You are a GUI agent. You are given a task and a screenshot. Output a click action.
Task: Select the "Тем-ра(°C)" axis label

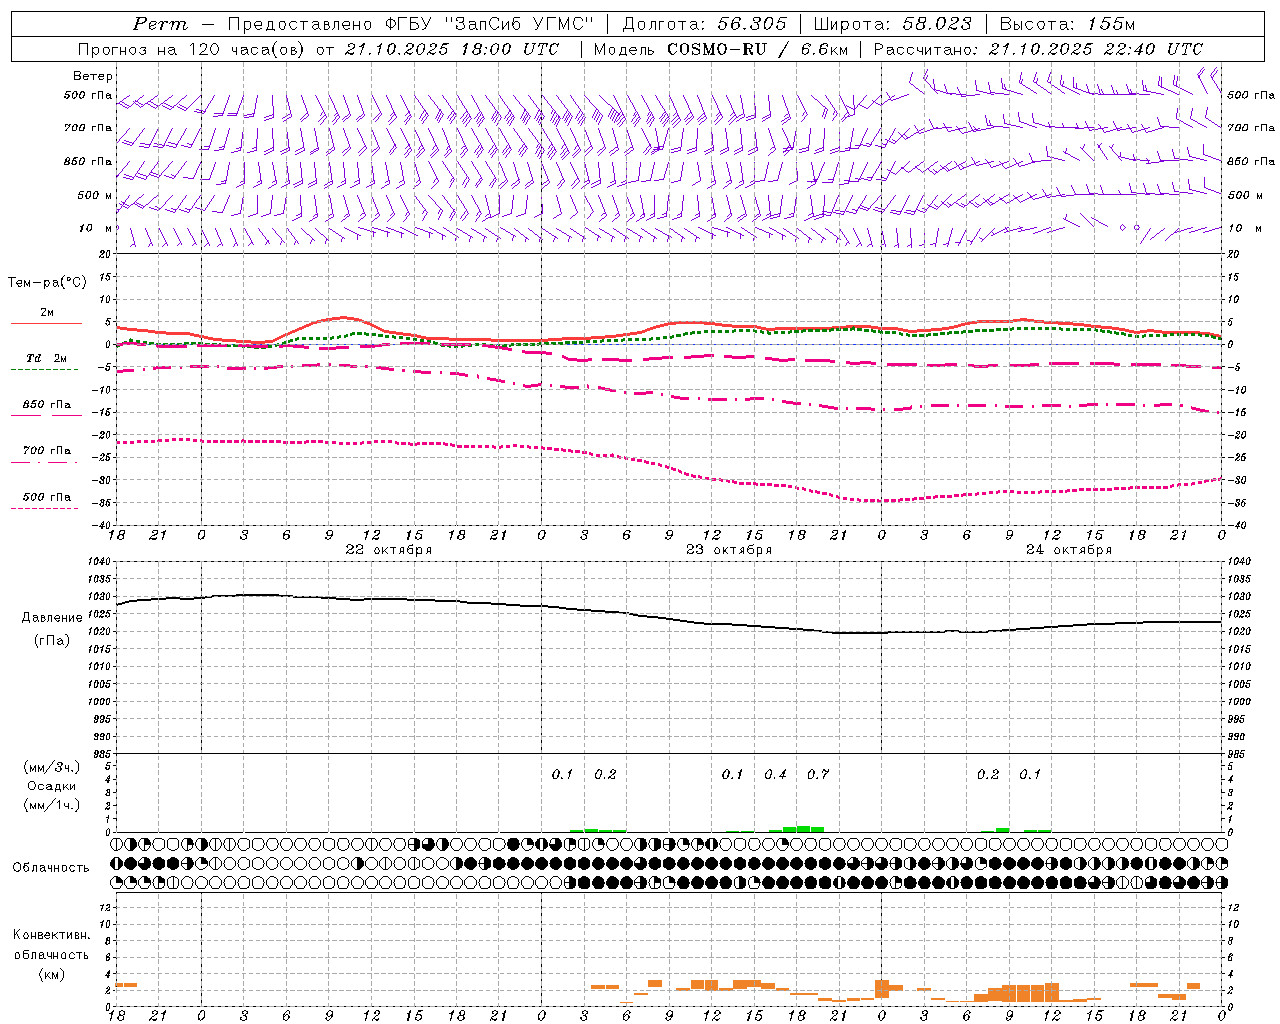(x=47, y=283)
